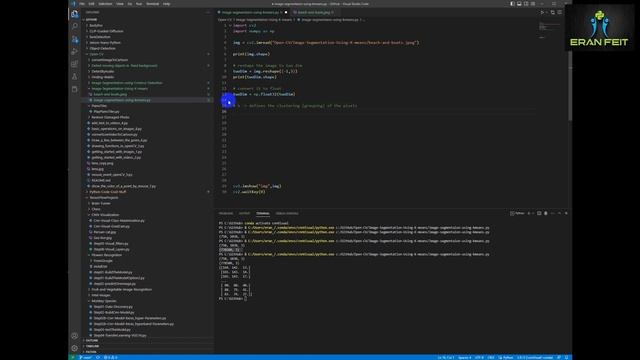Change the Spaces indentation setting
This screenshot has height=360, width=640.
coord(464,358)
